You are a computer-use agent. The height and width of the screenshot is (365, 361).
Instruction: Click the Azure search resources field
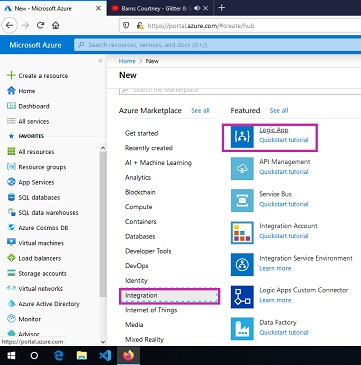[217, 45]
